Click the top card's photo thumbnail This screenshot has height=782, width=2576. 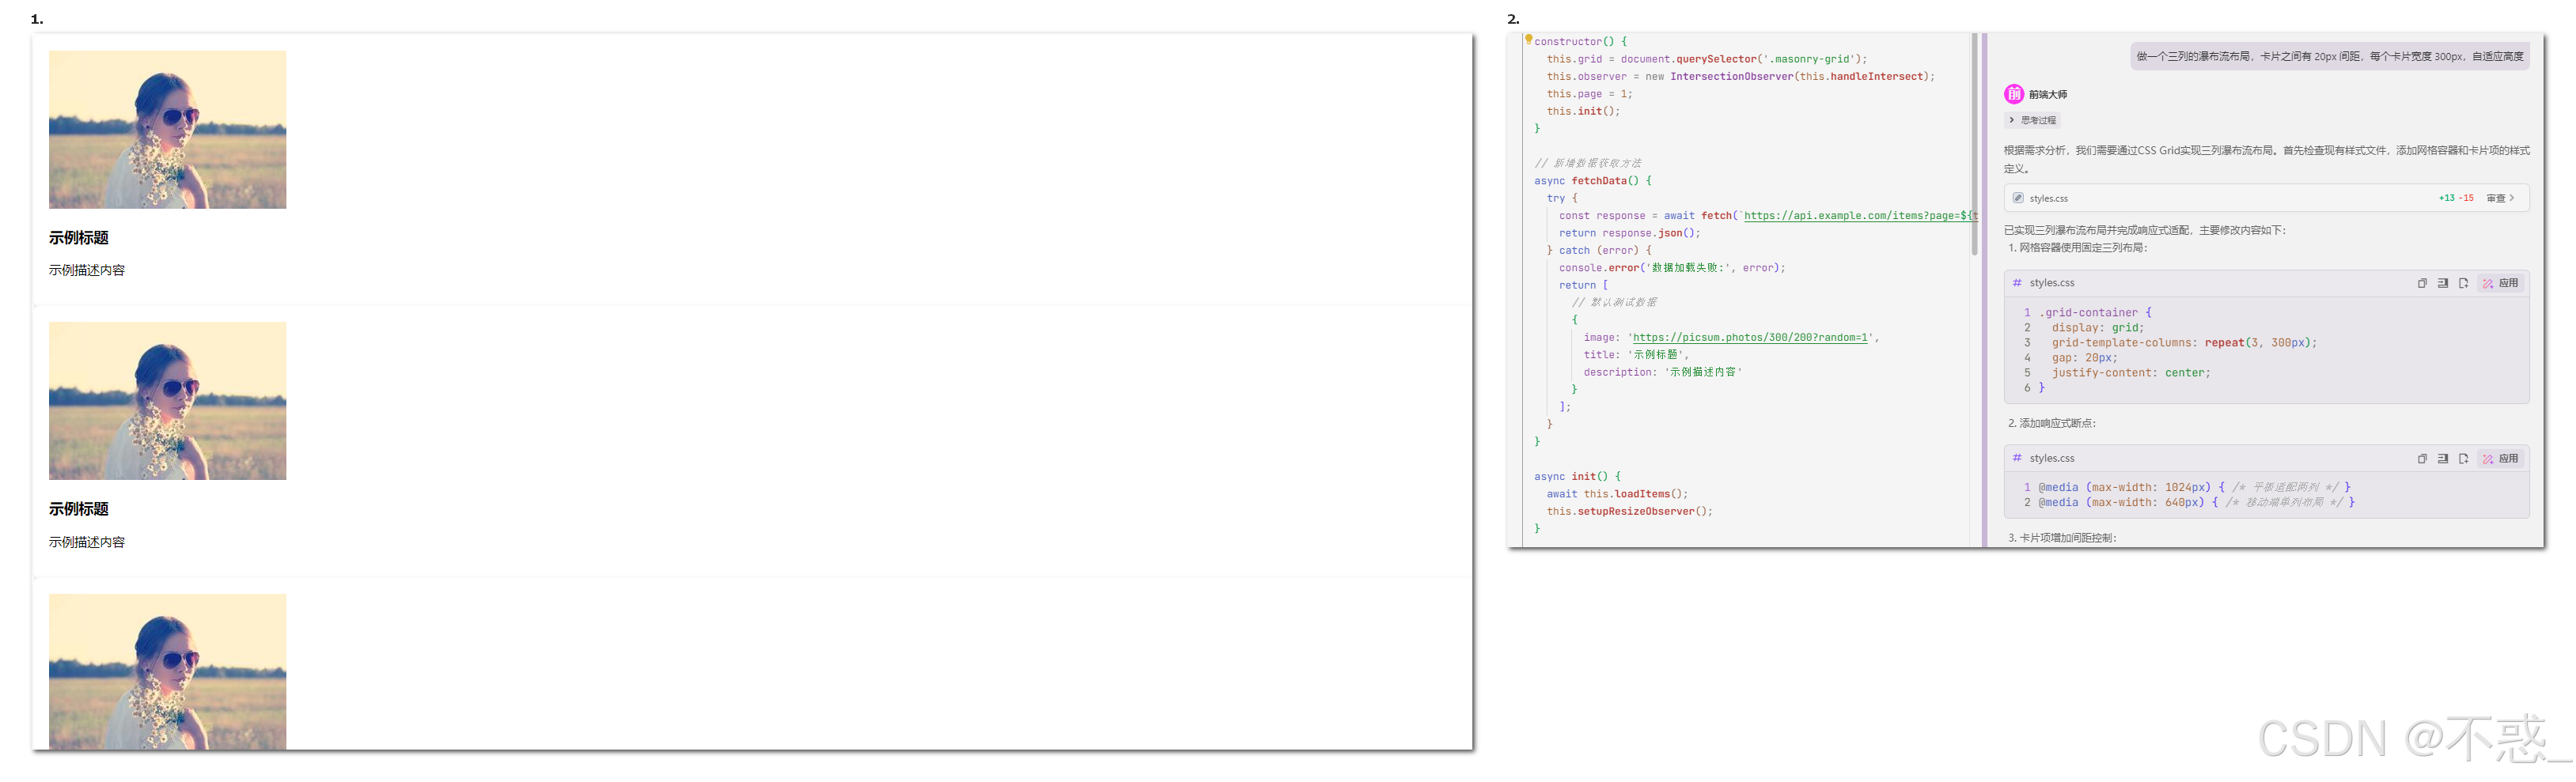167,129
